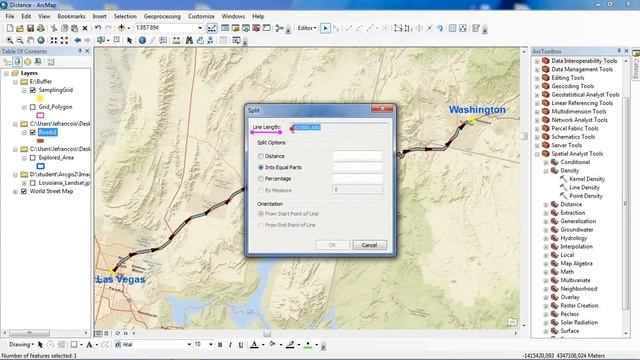The height and width of the screenshot is (360, 640).
Task: Click the Split tool icon
Action: (x=429, y=28)
